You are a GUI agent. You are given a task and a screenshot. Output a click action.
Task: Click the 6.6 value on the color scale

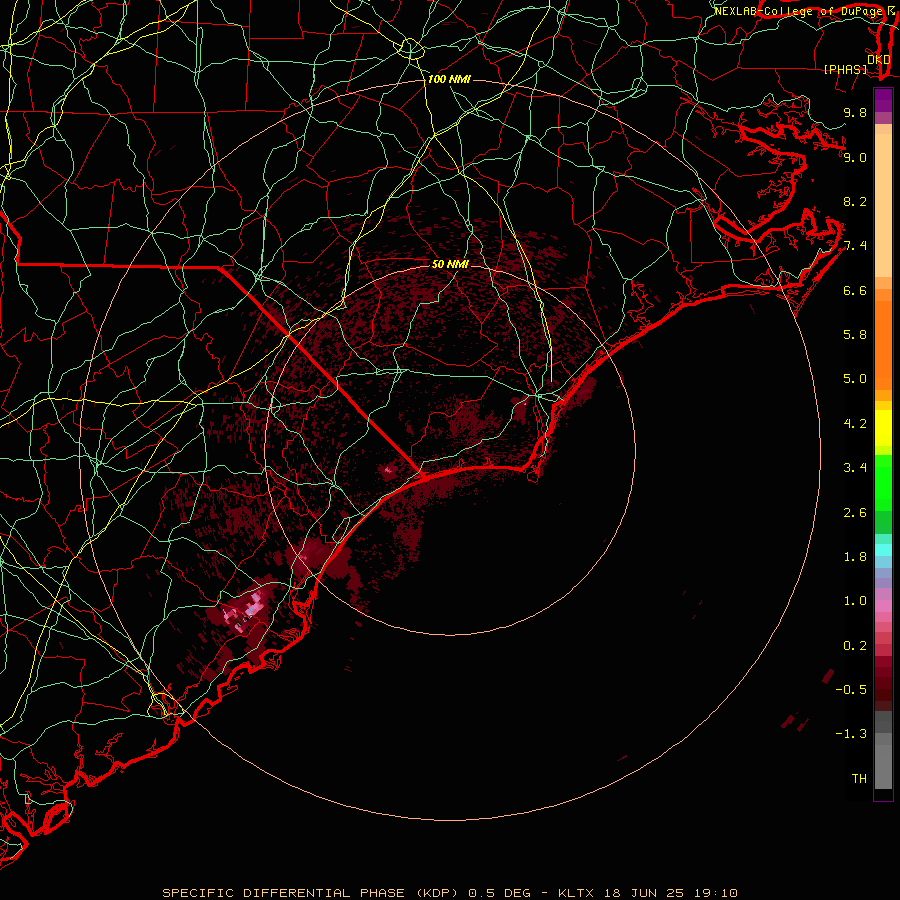pos(855,290)
